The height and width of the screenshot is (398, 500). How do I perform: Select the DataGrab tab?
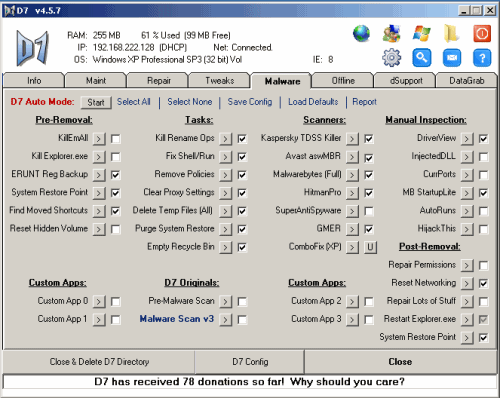coord(467,81)
